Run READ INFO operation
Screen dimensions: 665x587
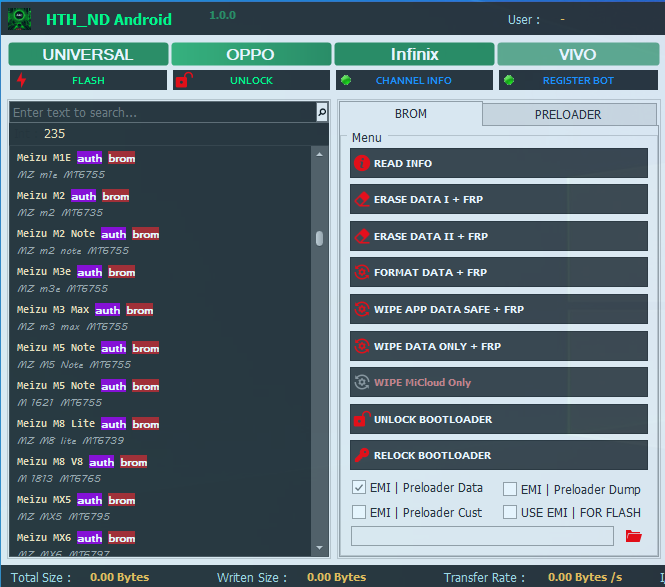[499, 163]
